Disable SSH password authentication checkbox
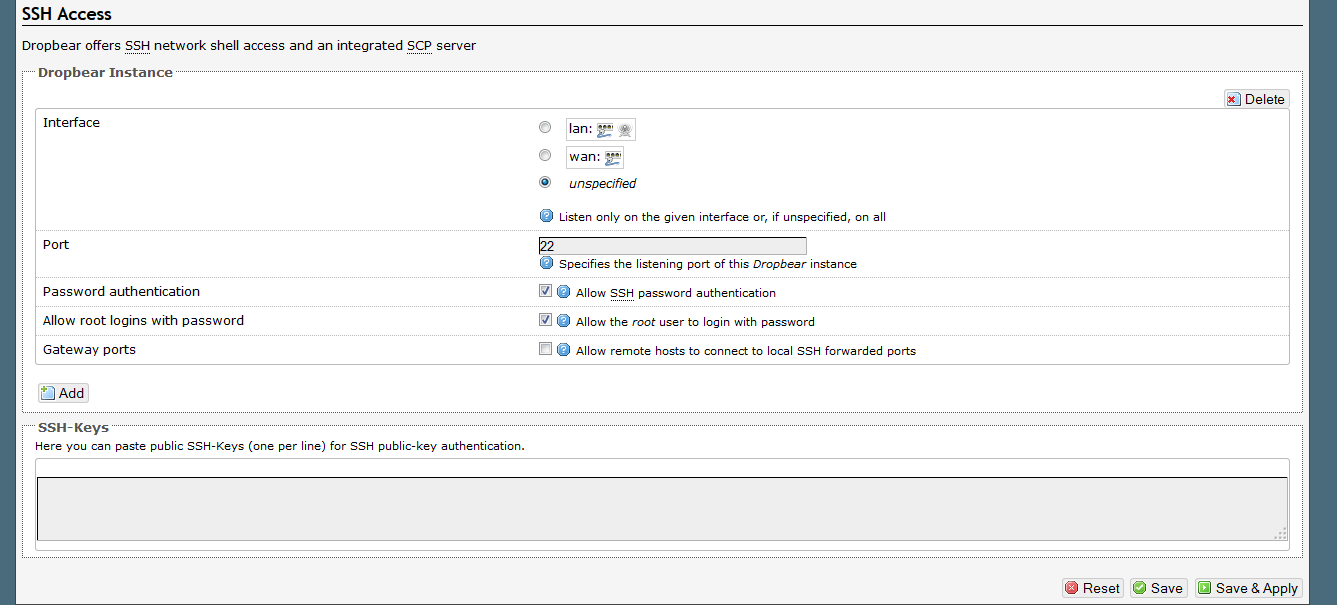Viewport: 1337px width, 605px height. coord(545,291)
